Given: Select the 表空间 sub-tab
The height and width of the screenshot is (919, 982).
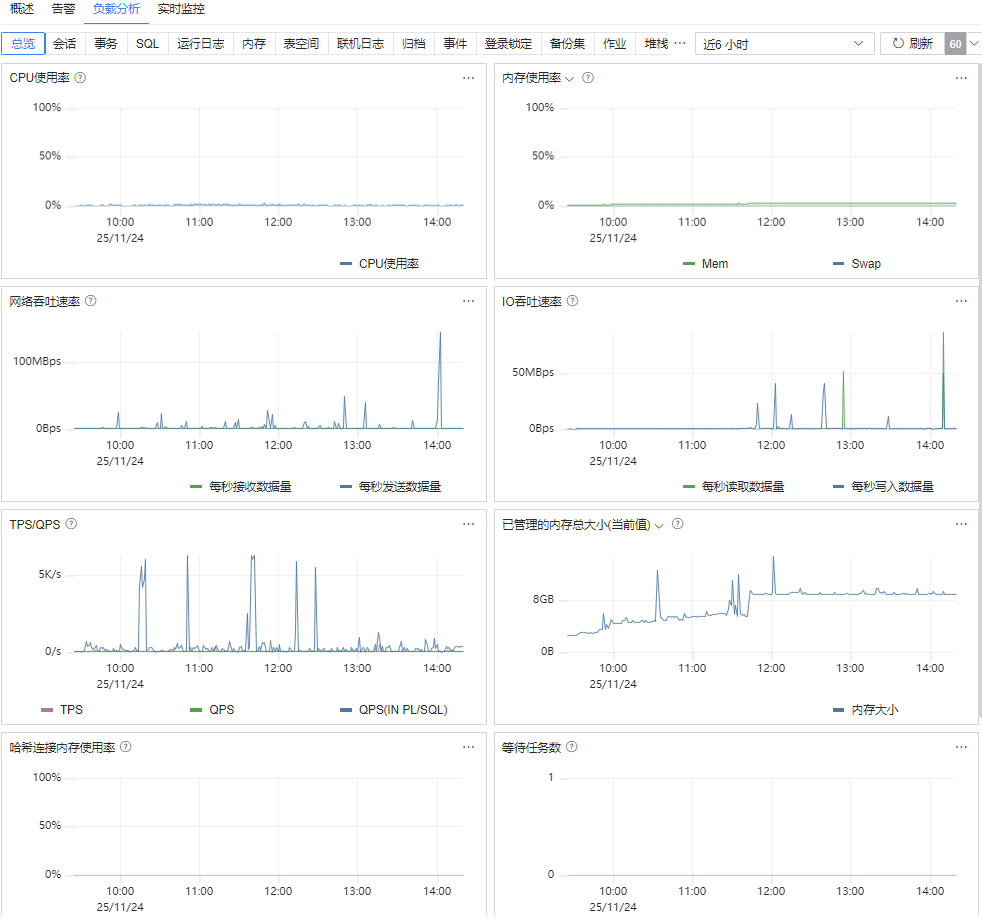Looking at the screenshot, I should point(301,44).
